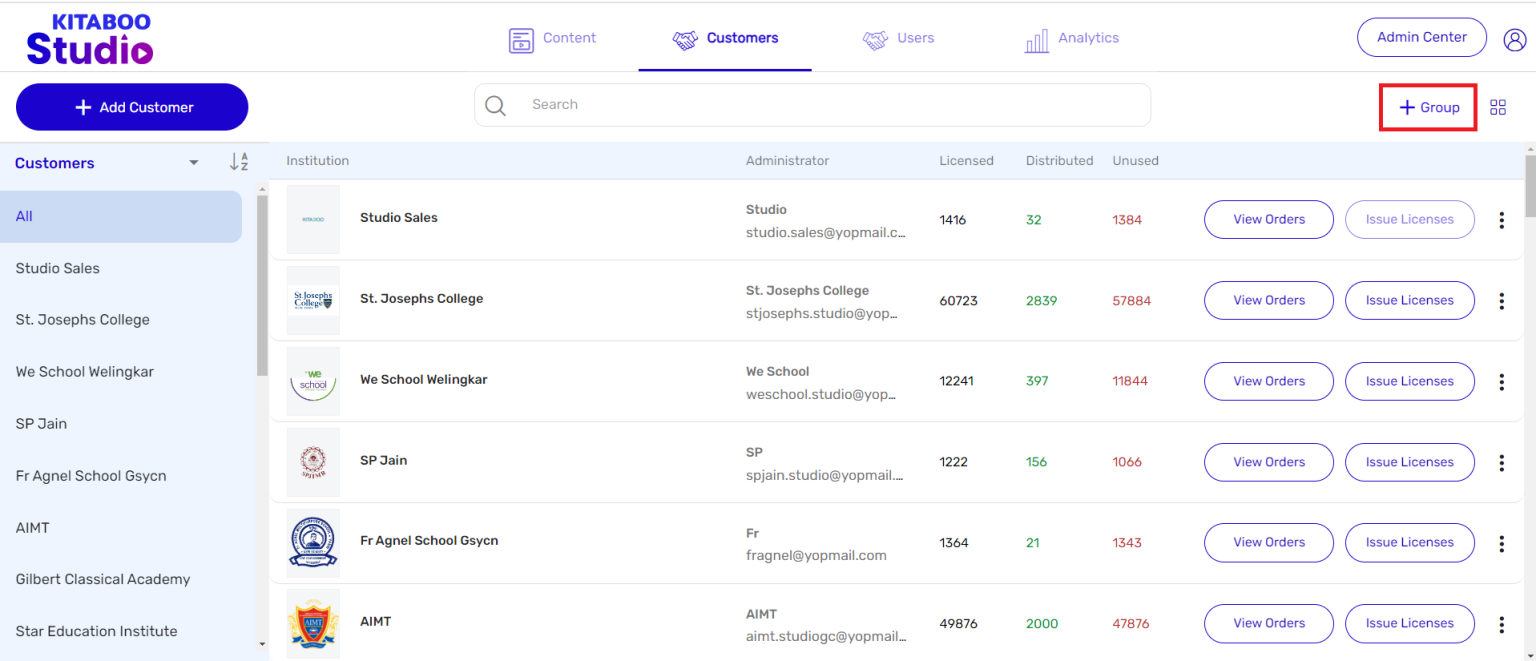Click Fr Agnel School Gsycn institution name
This screenshot has width=1536, height=661.
click(429, 541)
